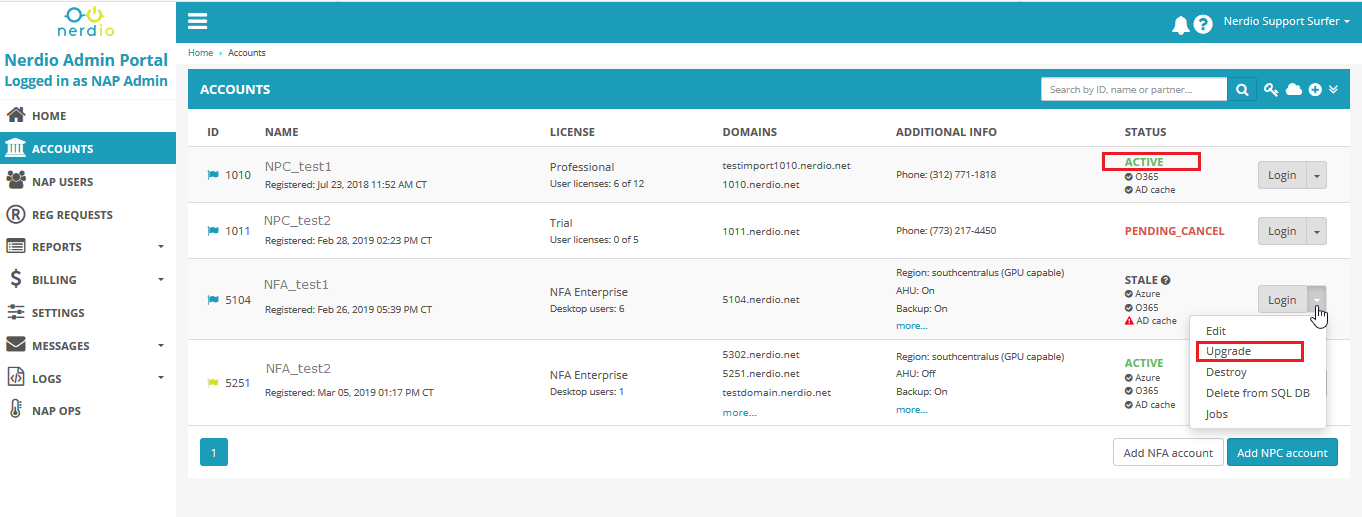The image size is (1362, 517).
Task: Open SETTINGS in sidebar
Action: [88, 313]
